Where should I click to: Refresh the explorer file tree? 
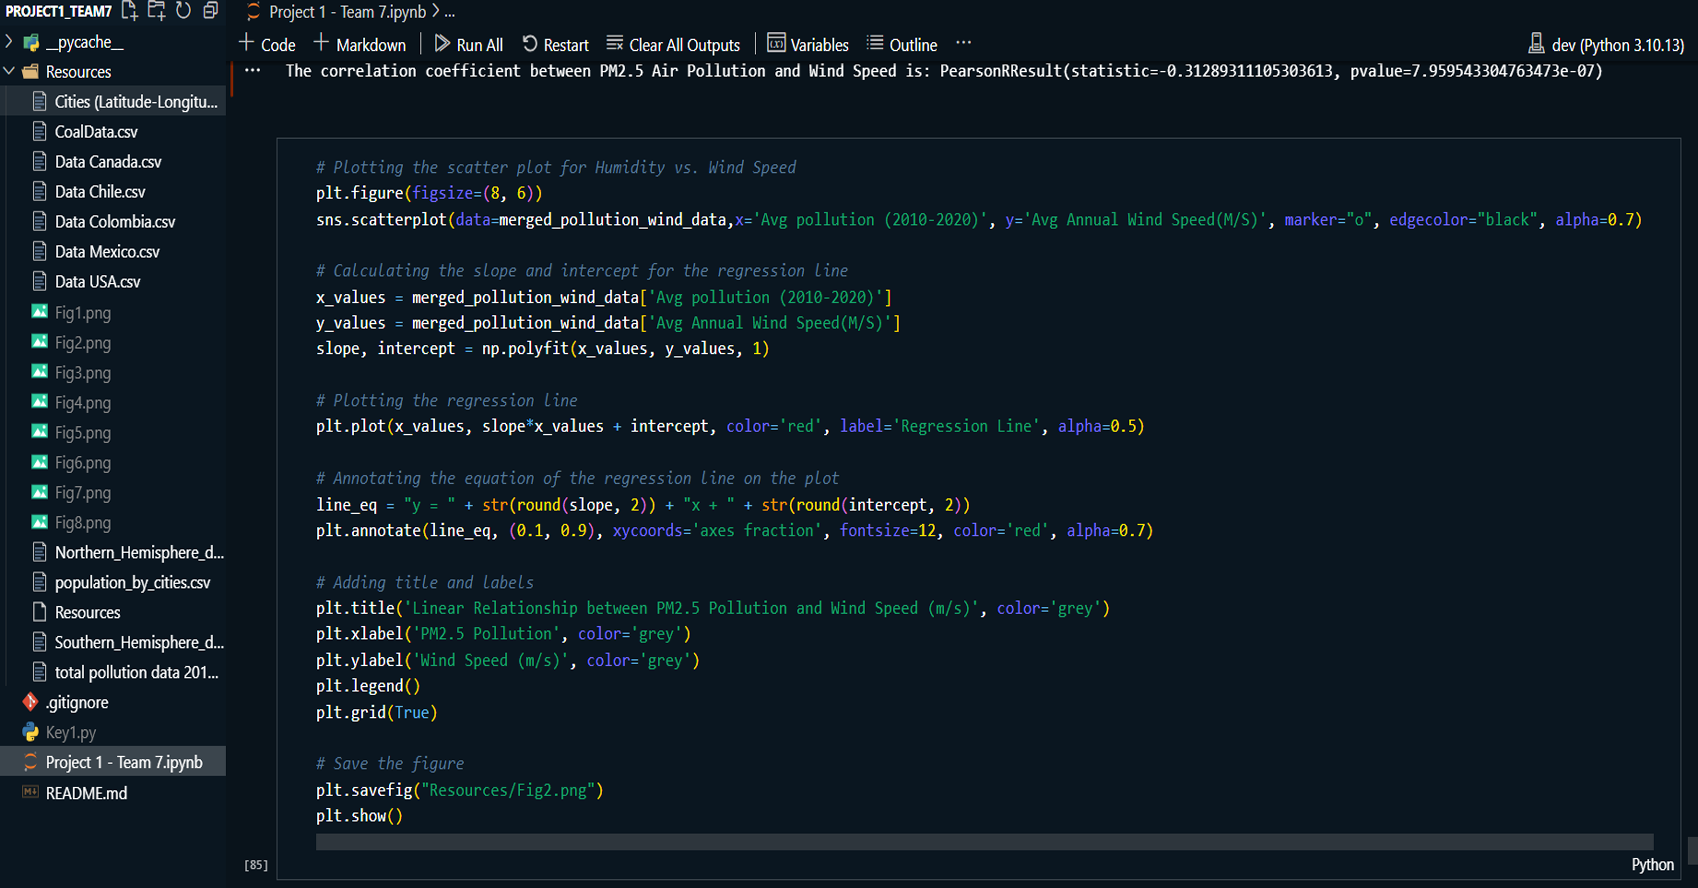(183, 11)
